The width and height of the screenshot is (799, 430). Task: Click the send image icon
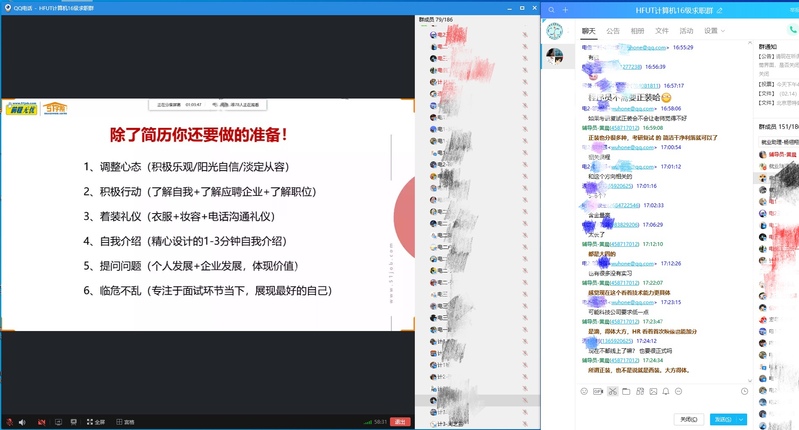coord(654,390)
